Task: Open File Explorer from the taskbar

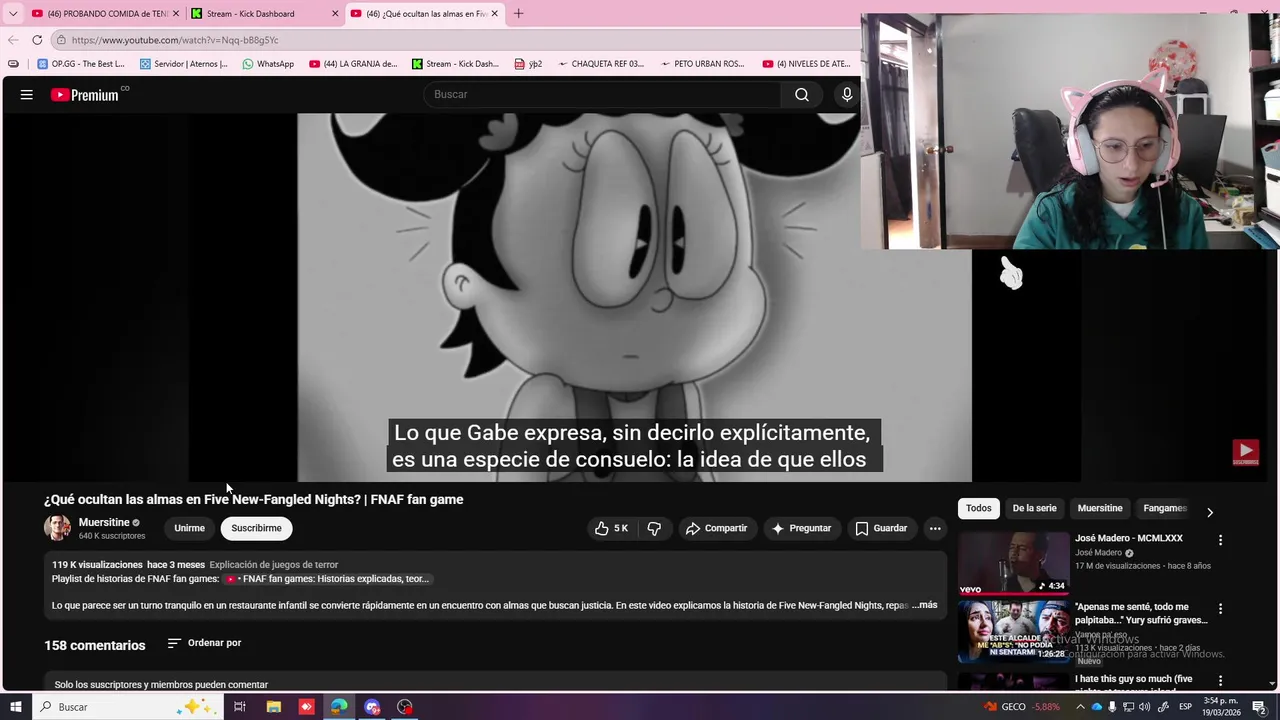Action: pos(274,707)
